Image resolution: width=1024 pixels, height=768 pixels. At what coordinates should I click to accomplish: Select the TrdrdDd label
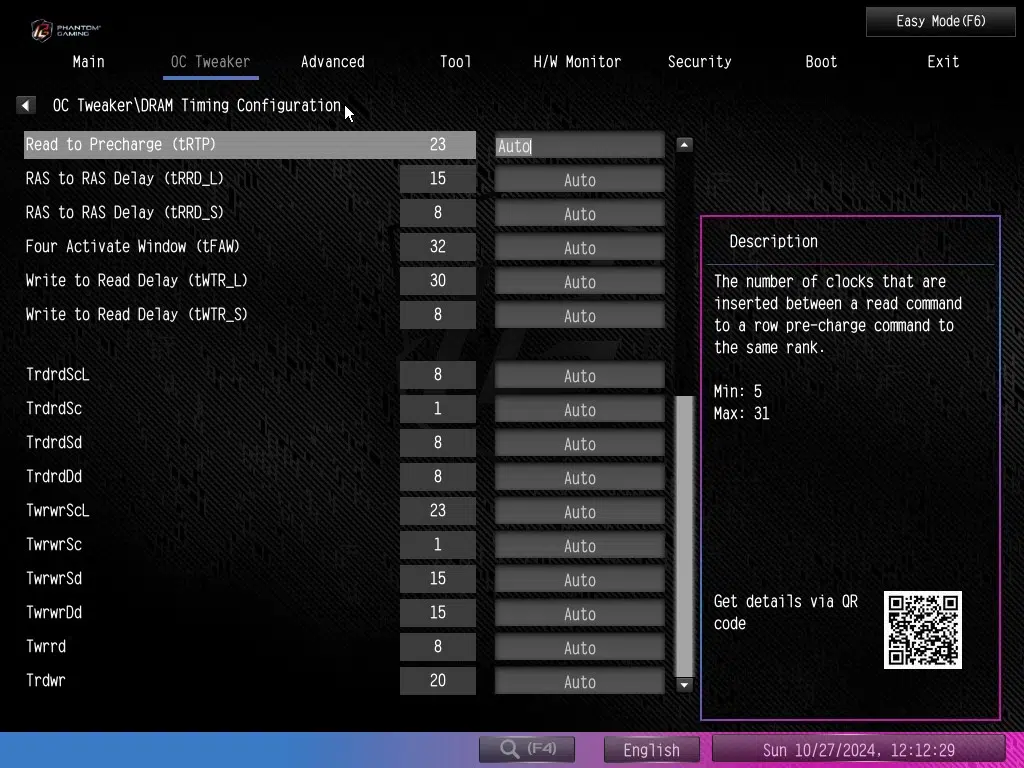coord(54,476)
